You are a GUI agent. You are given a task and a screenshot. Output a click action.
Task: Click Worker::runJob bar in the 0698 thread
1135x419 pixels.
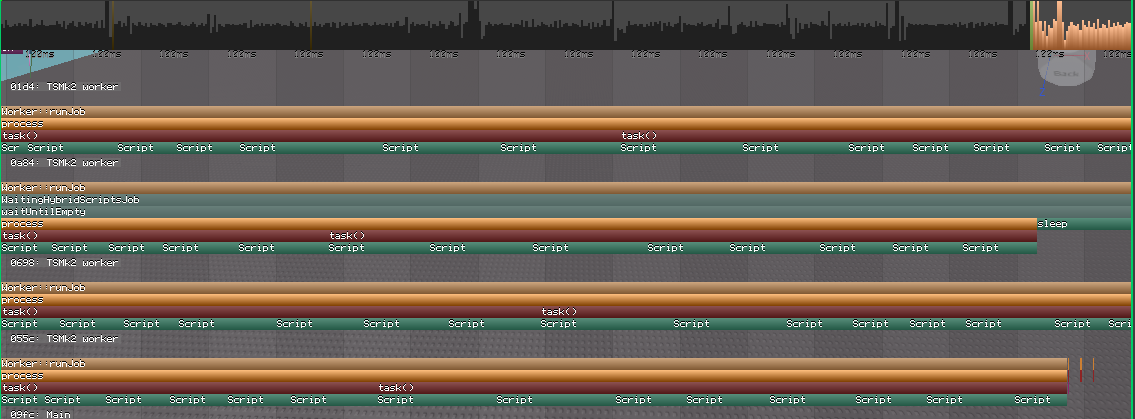(x=565, y=288)
